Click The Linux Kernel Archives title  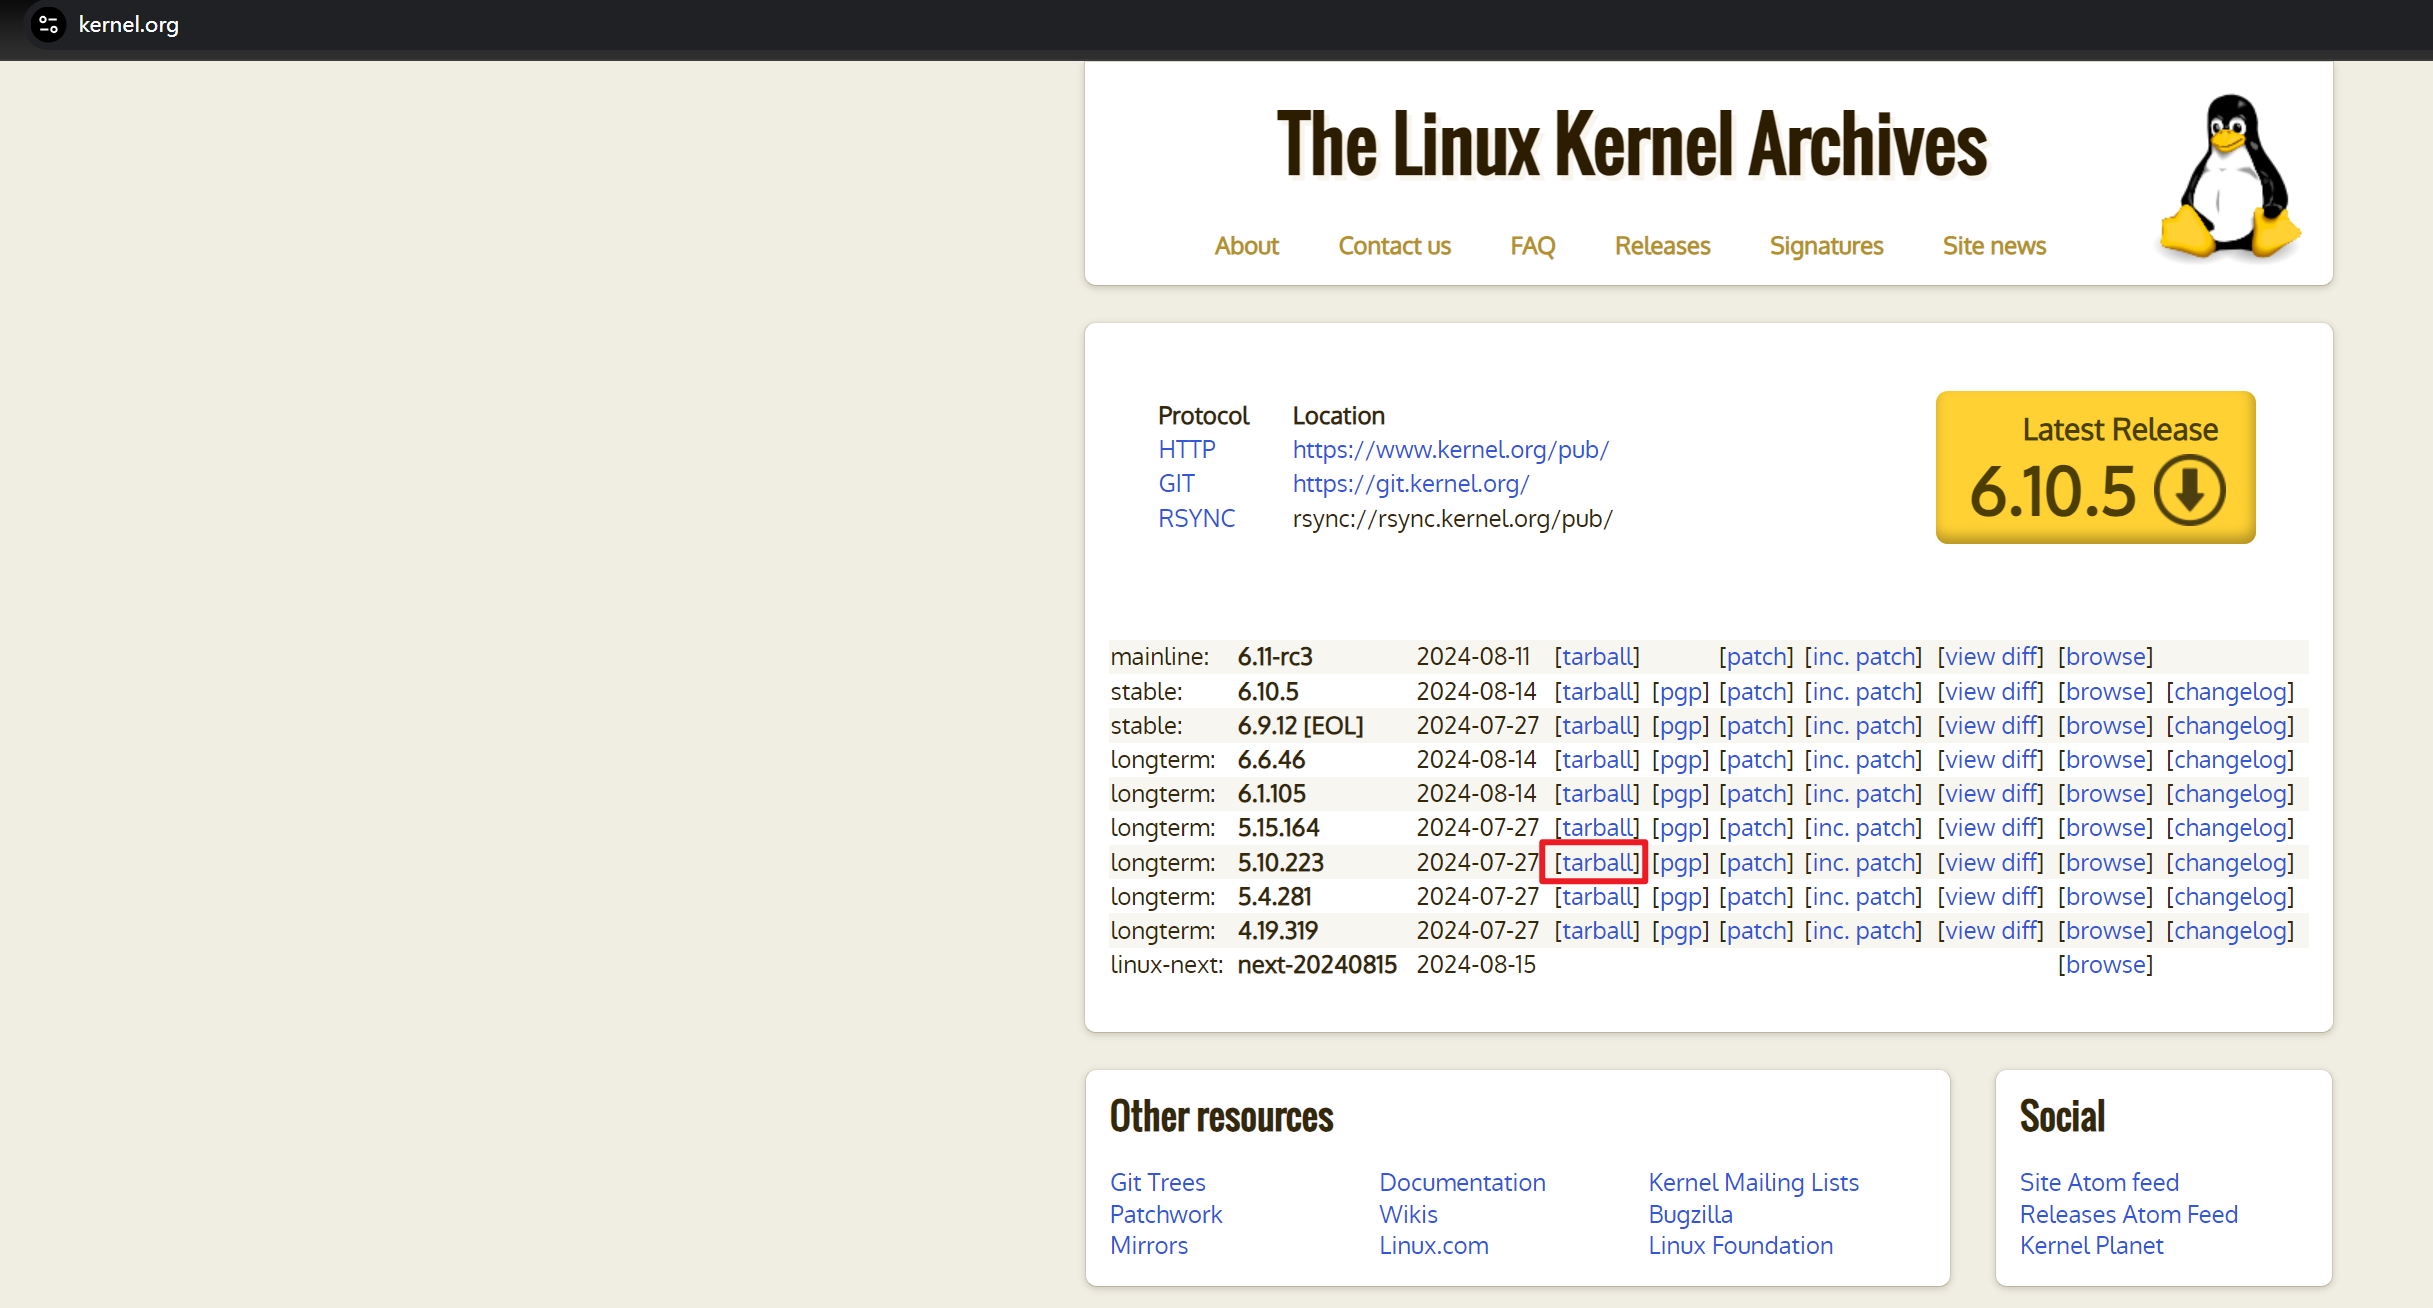pyautogui.click(x=1632, y=145)
